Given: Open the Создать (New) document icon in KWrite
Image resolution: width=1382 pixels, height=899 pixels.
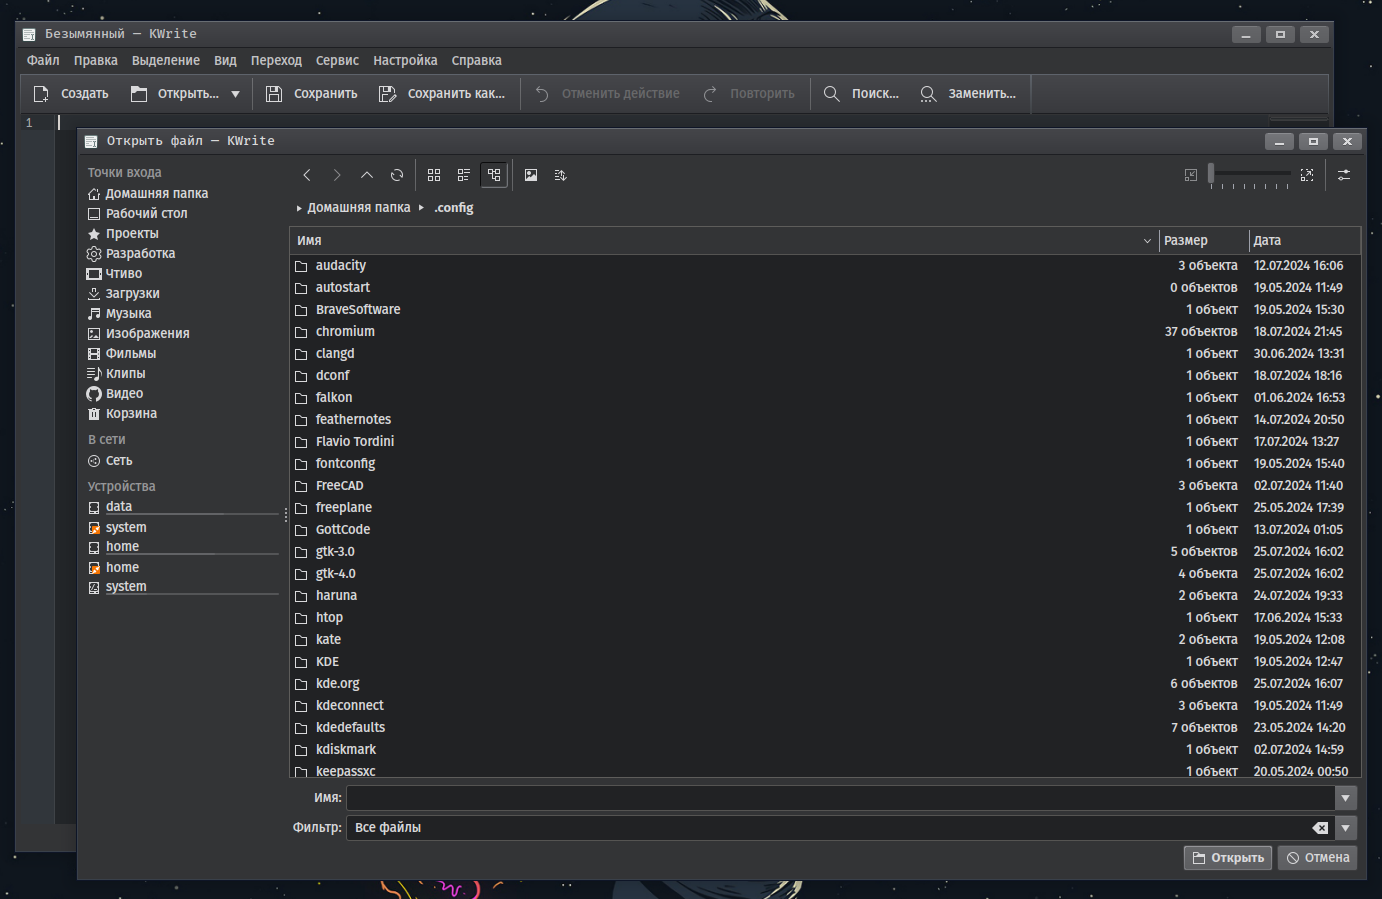Looking at the screenshot, I should [x=41, y=92].
